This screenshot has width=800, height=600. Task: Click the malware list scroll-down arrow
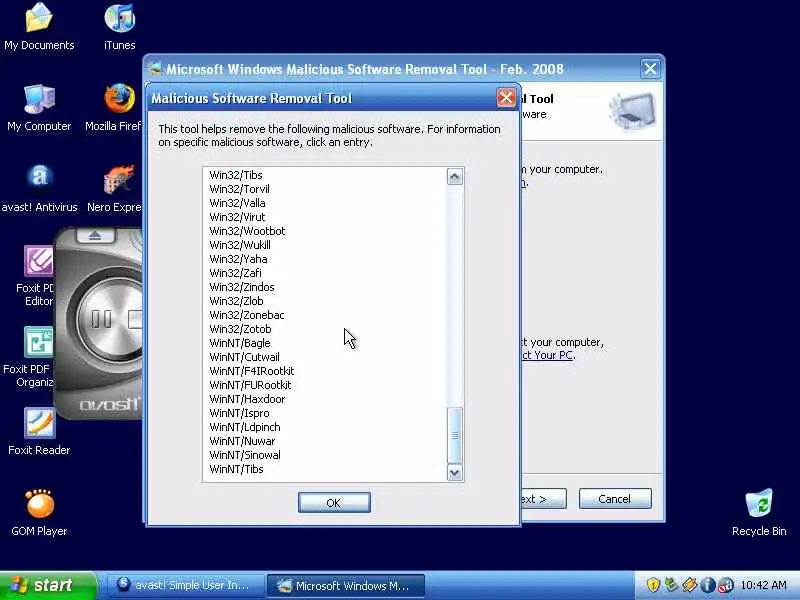pyautogui.click(x=455, y=472)
